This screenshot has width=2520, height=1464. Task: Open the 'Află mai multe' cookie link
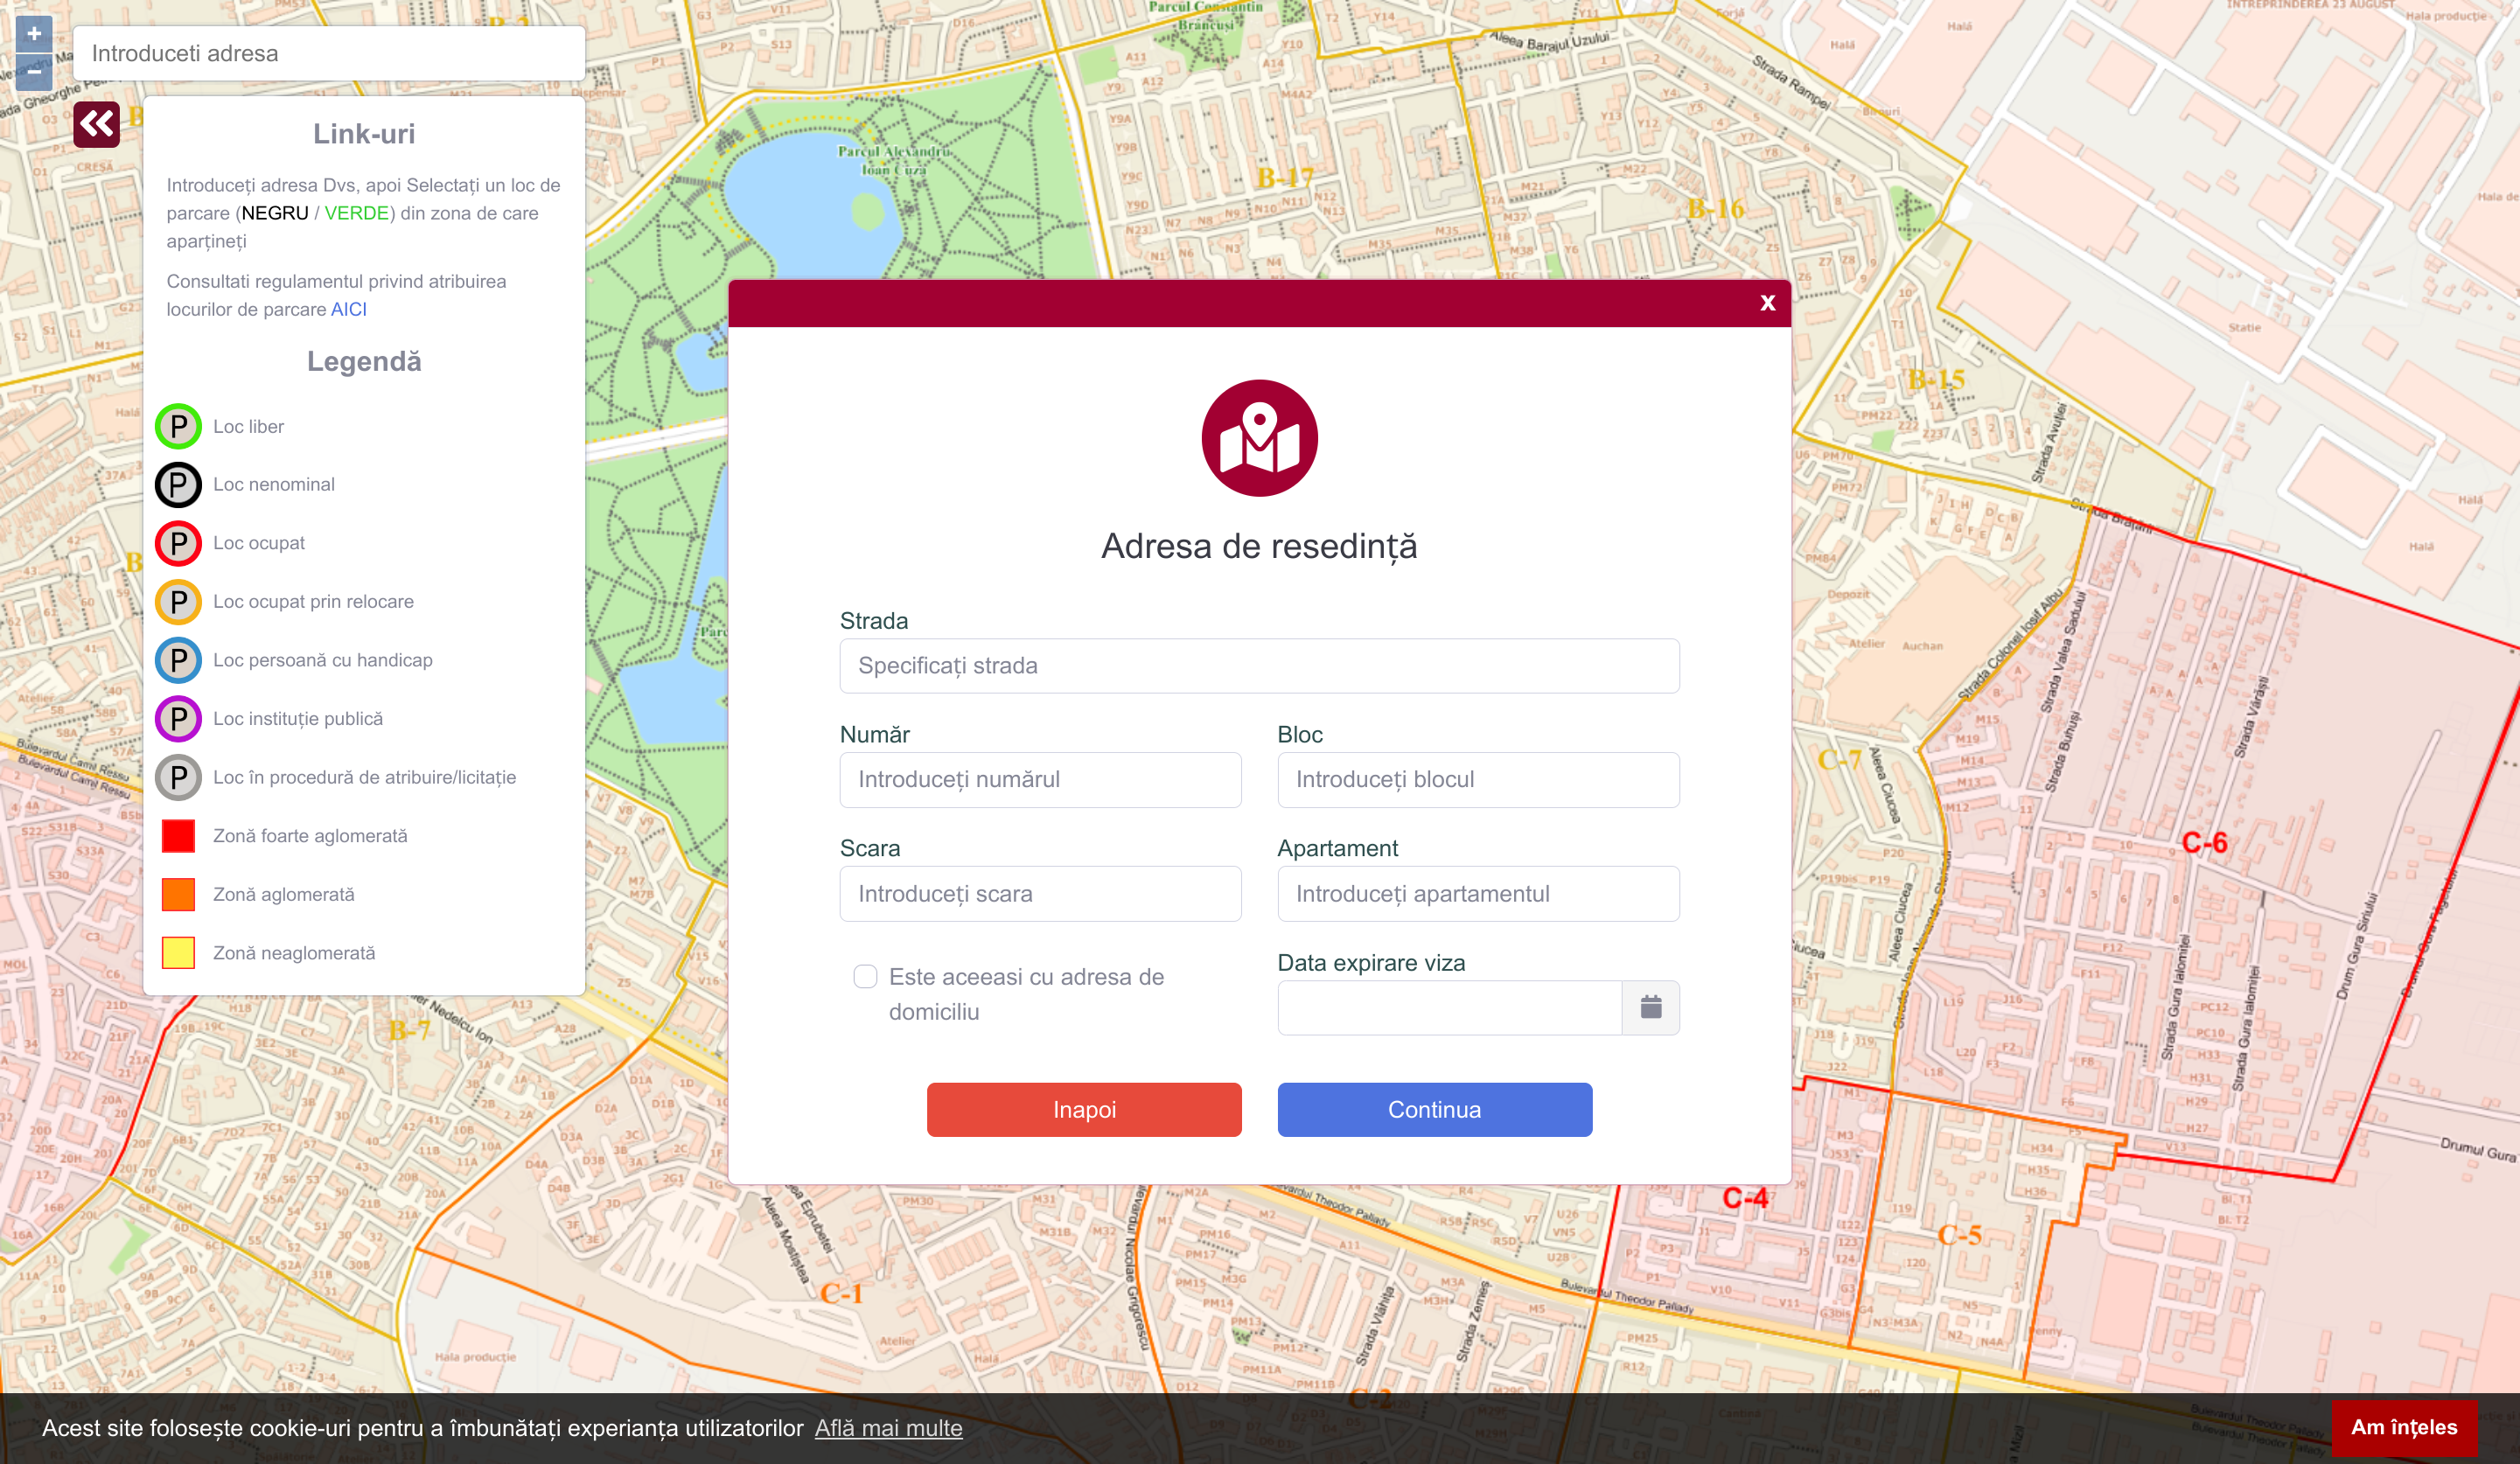[x=888, y=1428]
